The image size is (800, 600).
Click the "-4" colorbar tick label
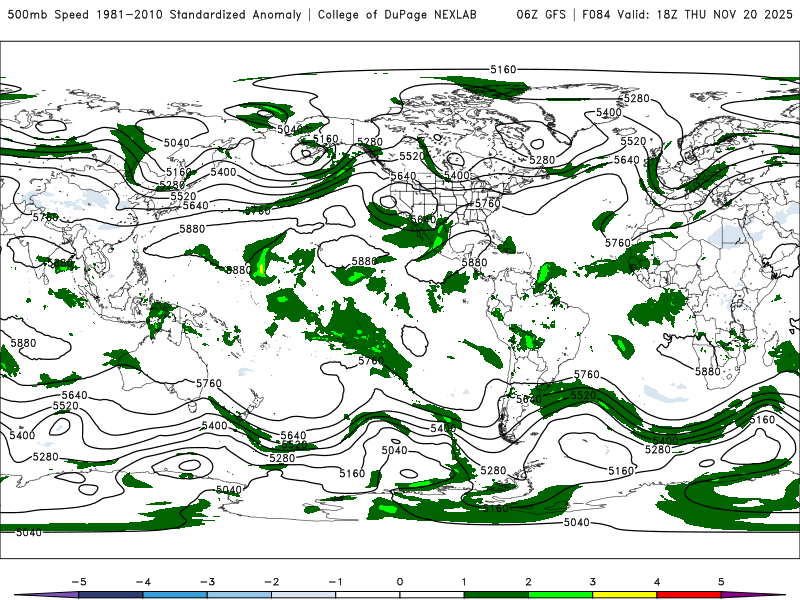pyautogui.click(x=143, y=582)
